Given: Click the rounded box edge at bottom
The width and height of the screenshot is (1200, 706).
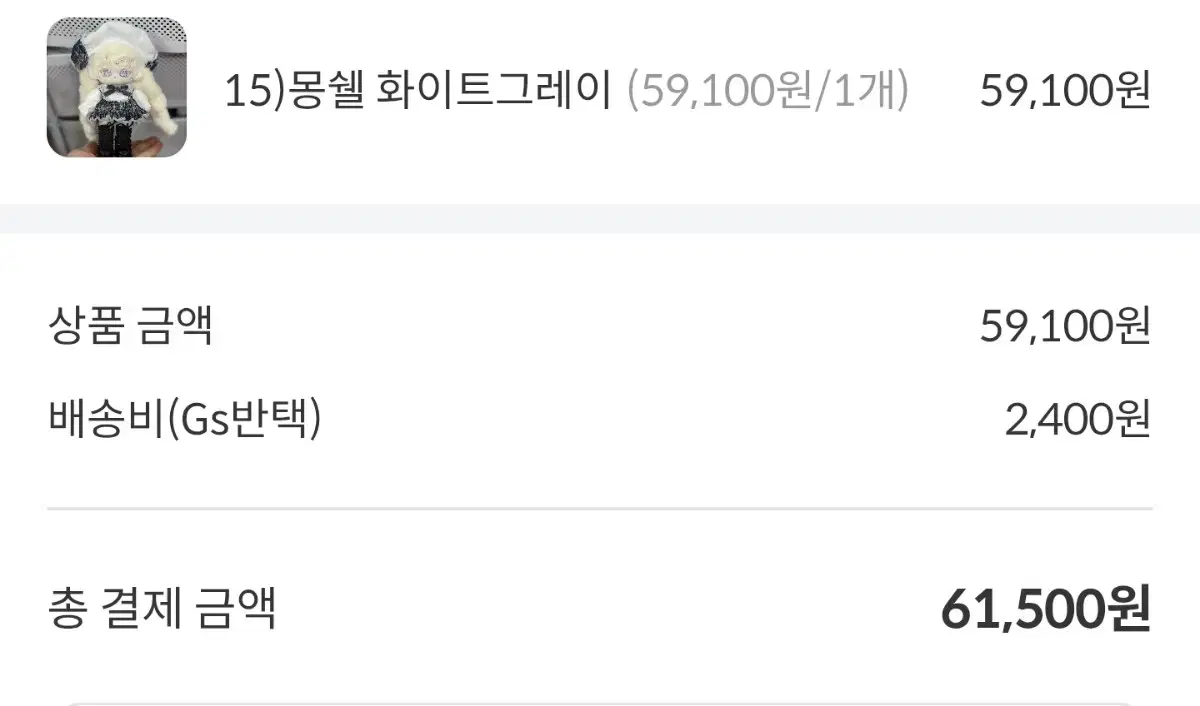Looking at the screenshot, I should point(600,703).
